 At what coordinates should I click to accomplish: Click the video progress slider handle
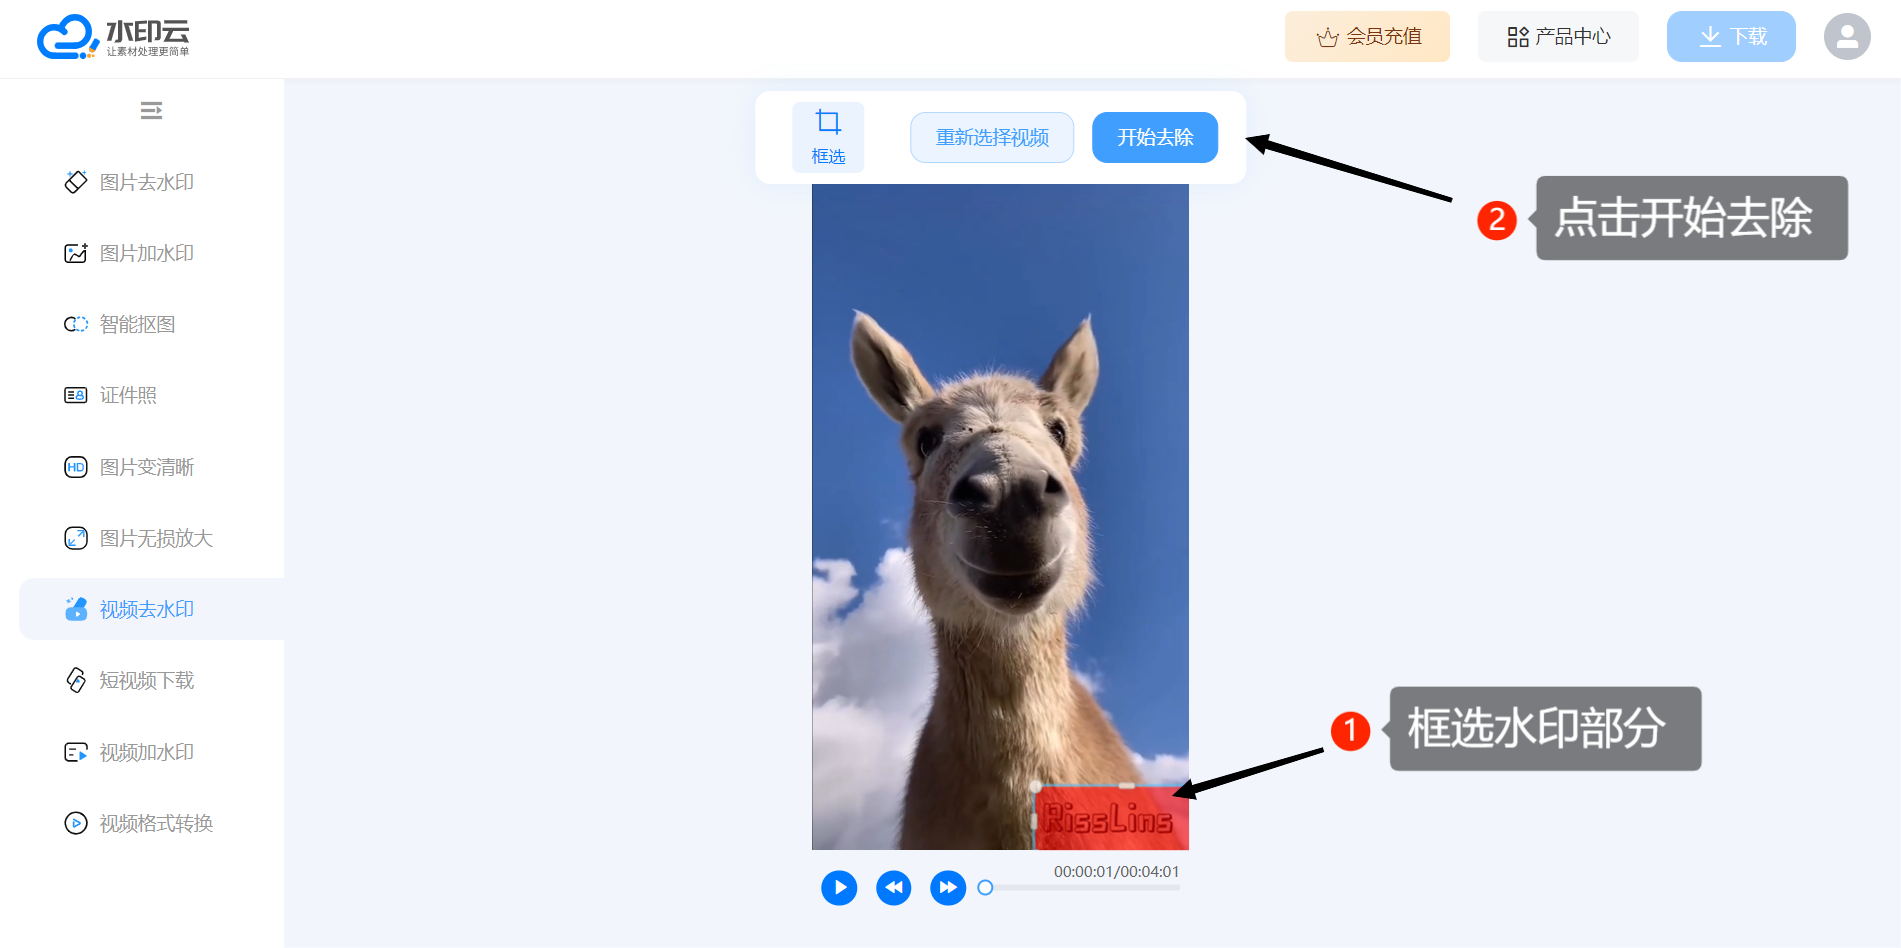point(985,887)
